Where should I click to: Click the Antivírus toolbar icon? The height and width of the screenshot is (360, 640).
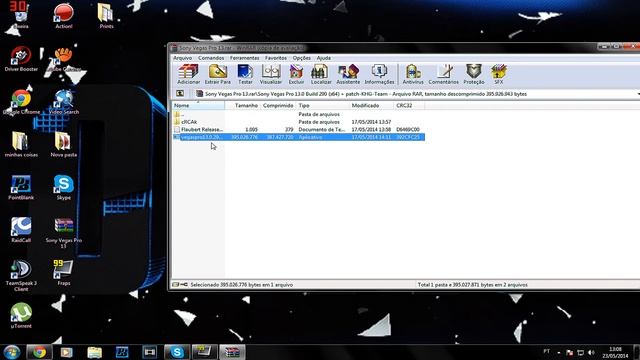click(413, 74)
